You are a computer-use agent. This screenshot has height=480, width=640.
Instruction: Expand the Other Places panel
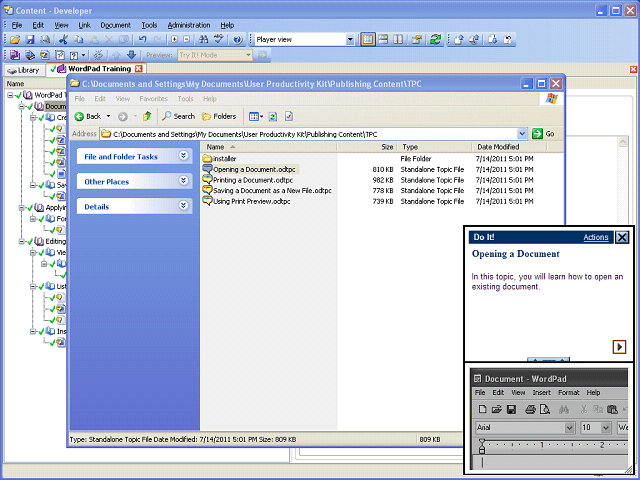(x=183, y=180)
